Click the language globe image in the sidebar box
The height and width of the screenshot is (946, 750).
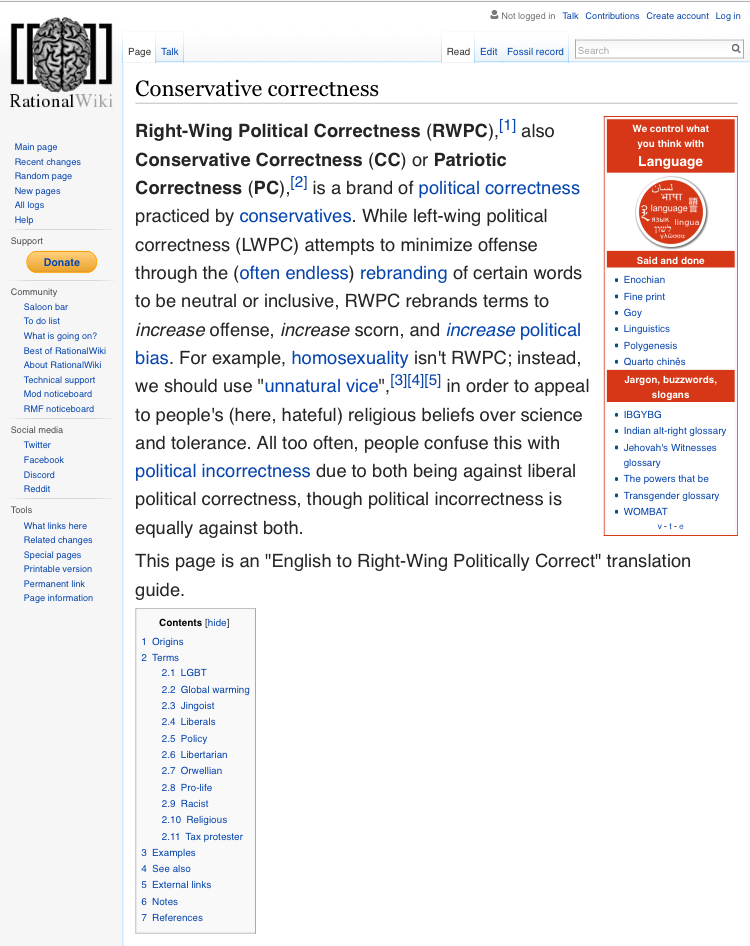670,212
